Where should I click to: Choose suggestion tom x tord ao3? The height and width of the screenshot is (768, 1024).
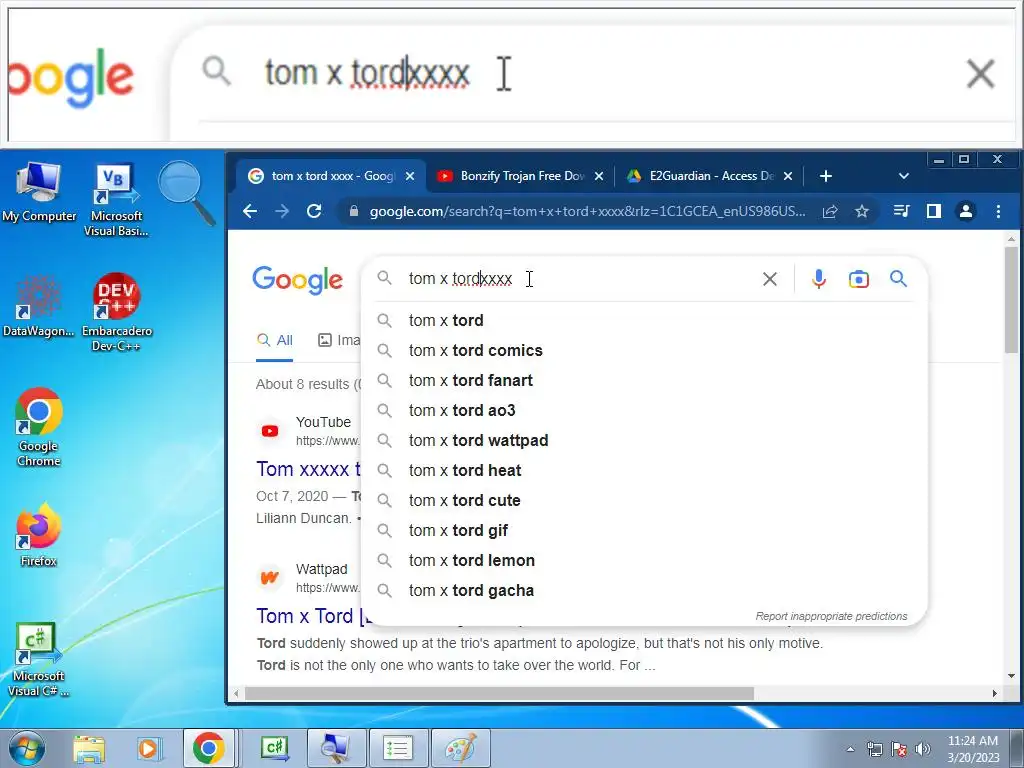pos(644,411)
